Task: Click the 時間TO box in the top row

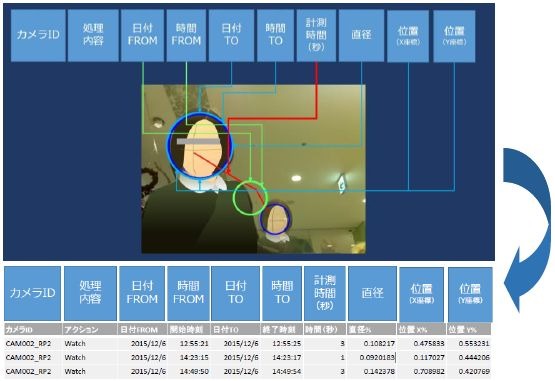Action: [275, 35]
